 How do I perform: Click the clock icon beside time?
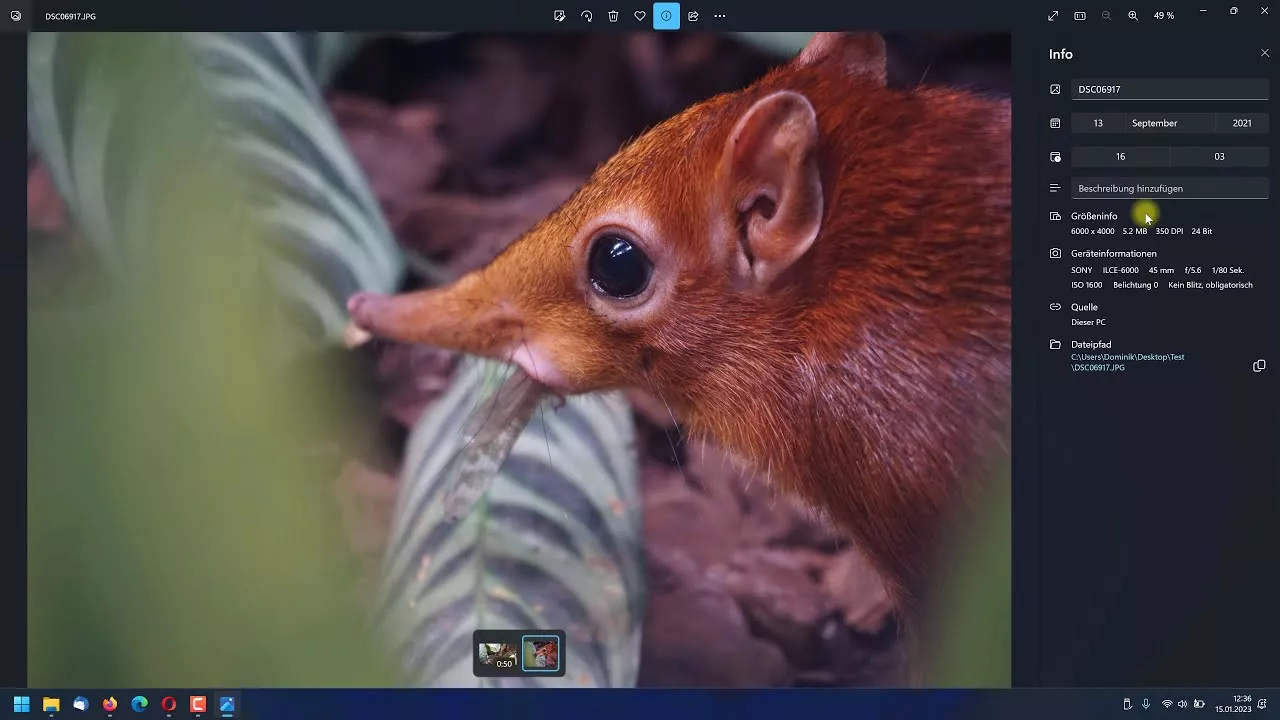[x=1055, y=156]
